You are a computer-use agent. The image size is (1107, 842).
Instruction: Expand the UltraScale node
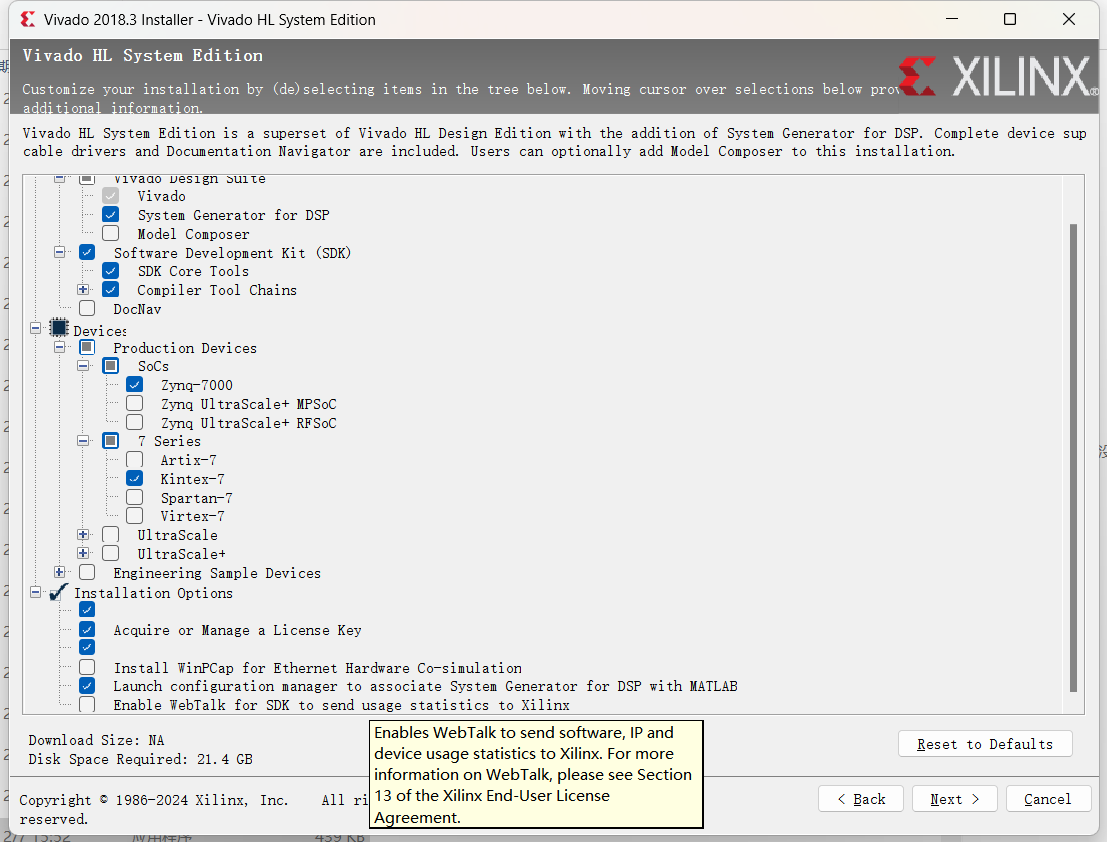[x=83, y=534]
